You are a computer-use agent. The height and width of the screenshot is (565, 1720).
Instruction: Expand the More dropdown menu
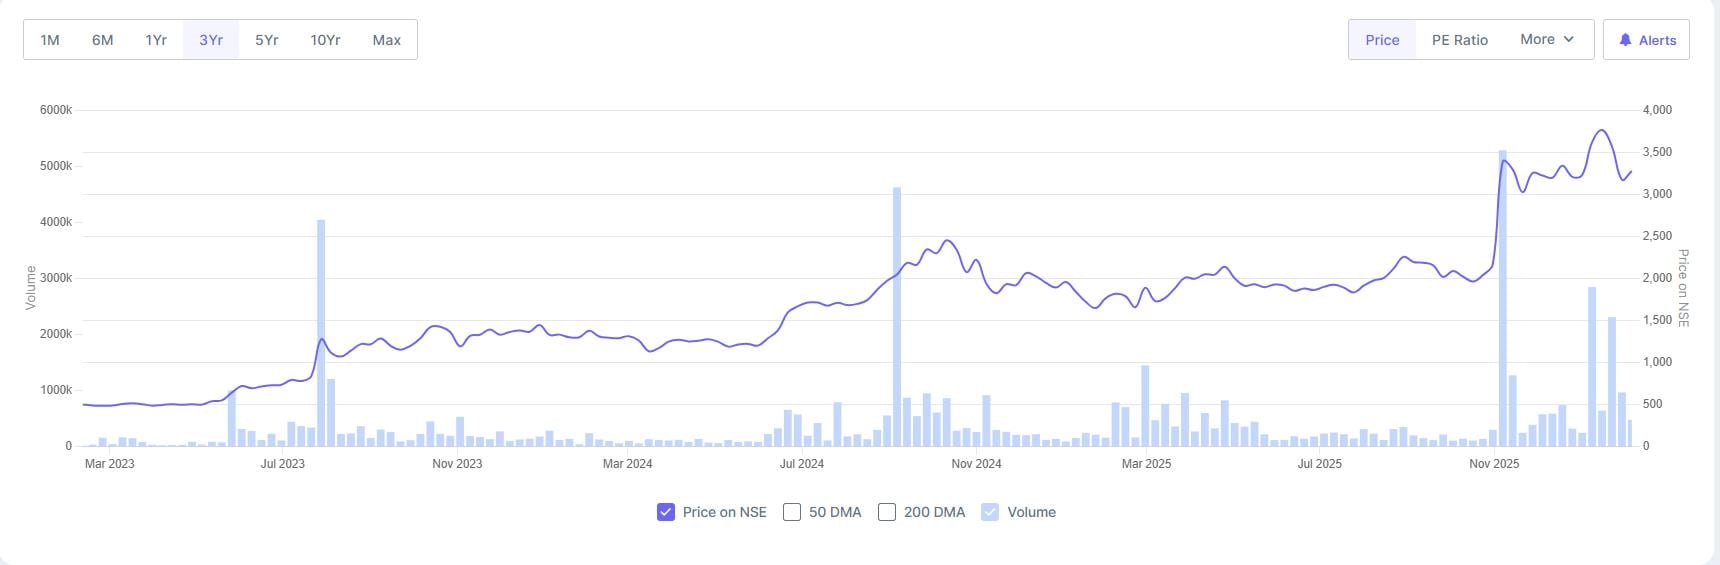[1546, 40]
